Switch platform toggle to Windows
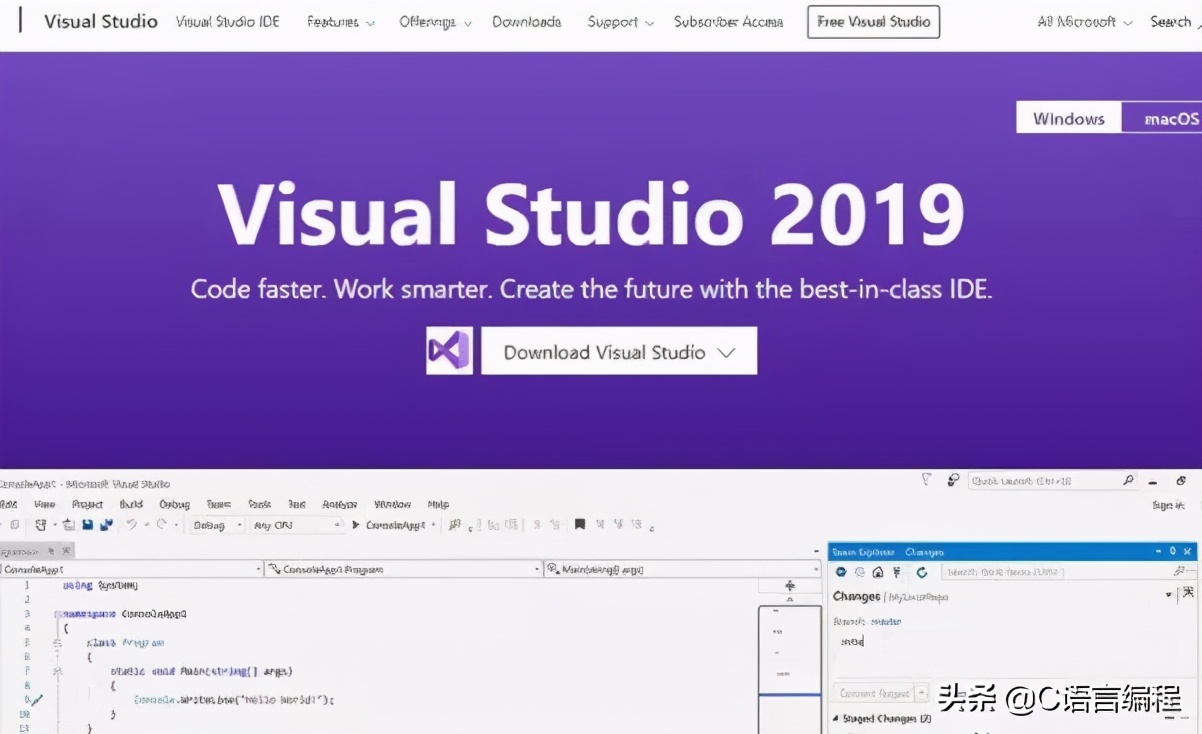The height and width of the screenshot is (734, 1202). pyautogui.click(x=1068, y=118)
